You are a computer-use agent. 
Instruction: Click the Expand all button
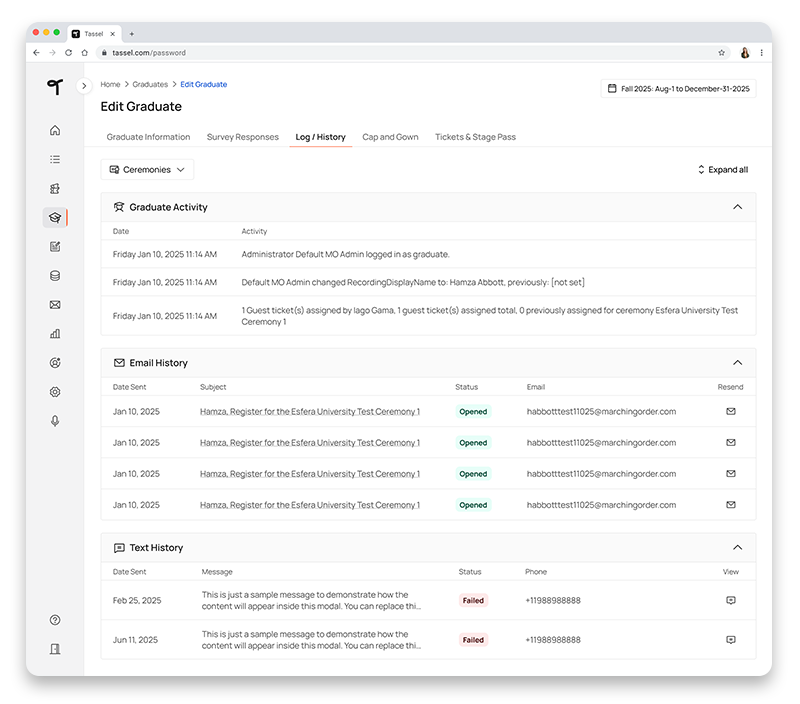(722, 170)
